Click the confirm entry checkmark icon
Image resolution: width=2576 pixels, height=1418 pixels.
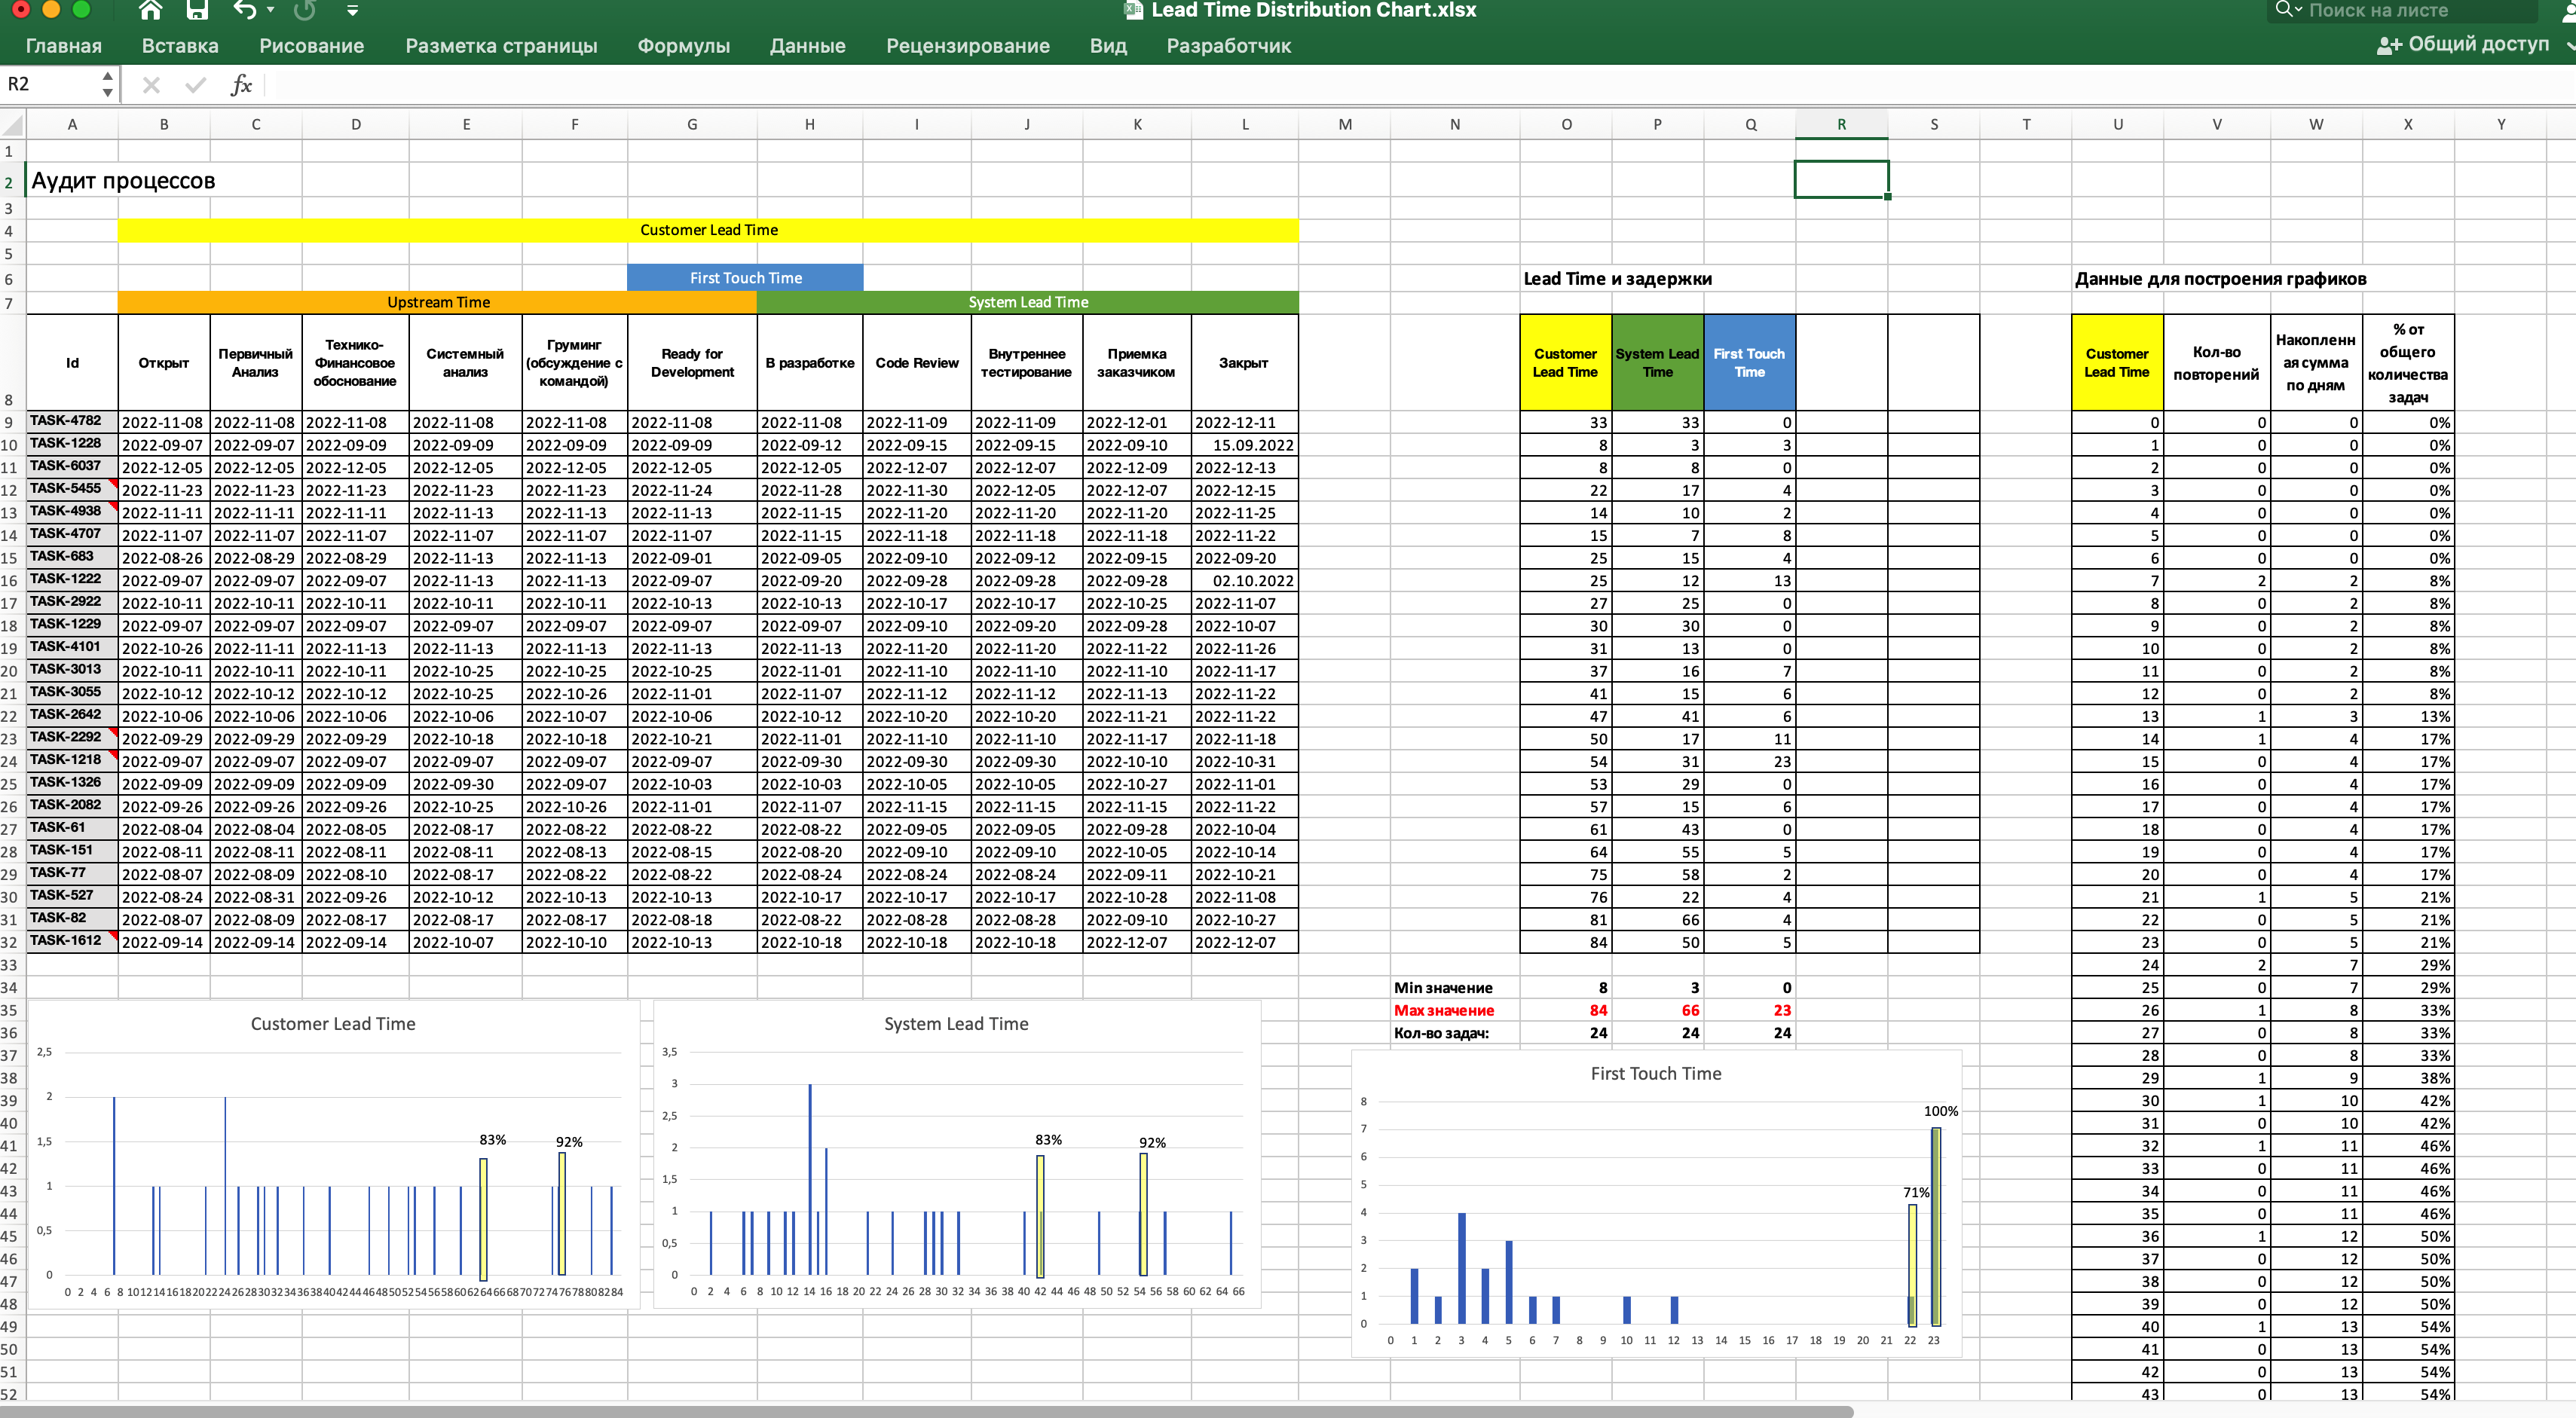tap(196, 85)
